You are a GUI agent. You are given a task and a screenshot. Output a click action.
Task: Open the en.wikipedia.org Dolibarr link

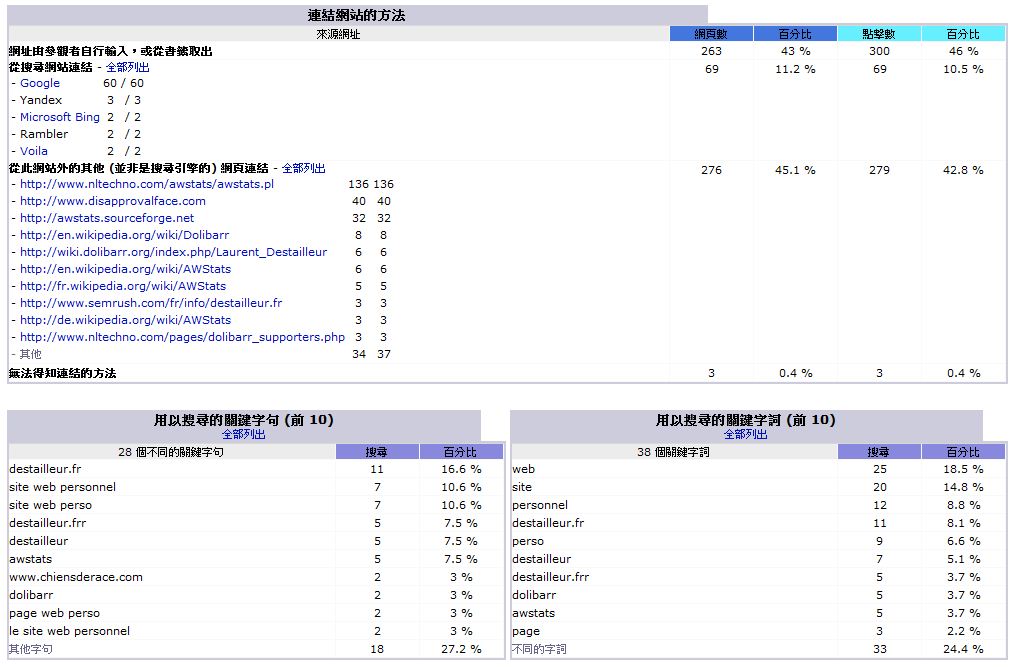click(x=124, y=235)
